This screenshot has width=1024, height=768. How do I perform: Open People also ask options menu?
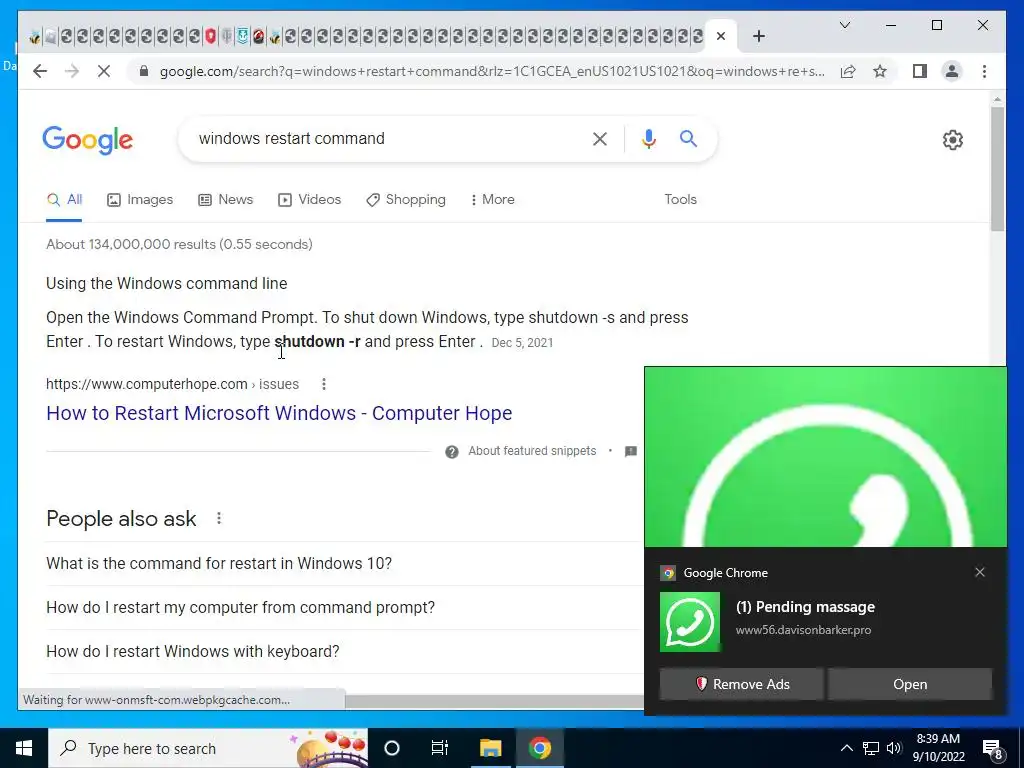[219, 519]
